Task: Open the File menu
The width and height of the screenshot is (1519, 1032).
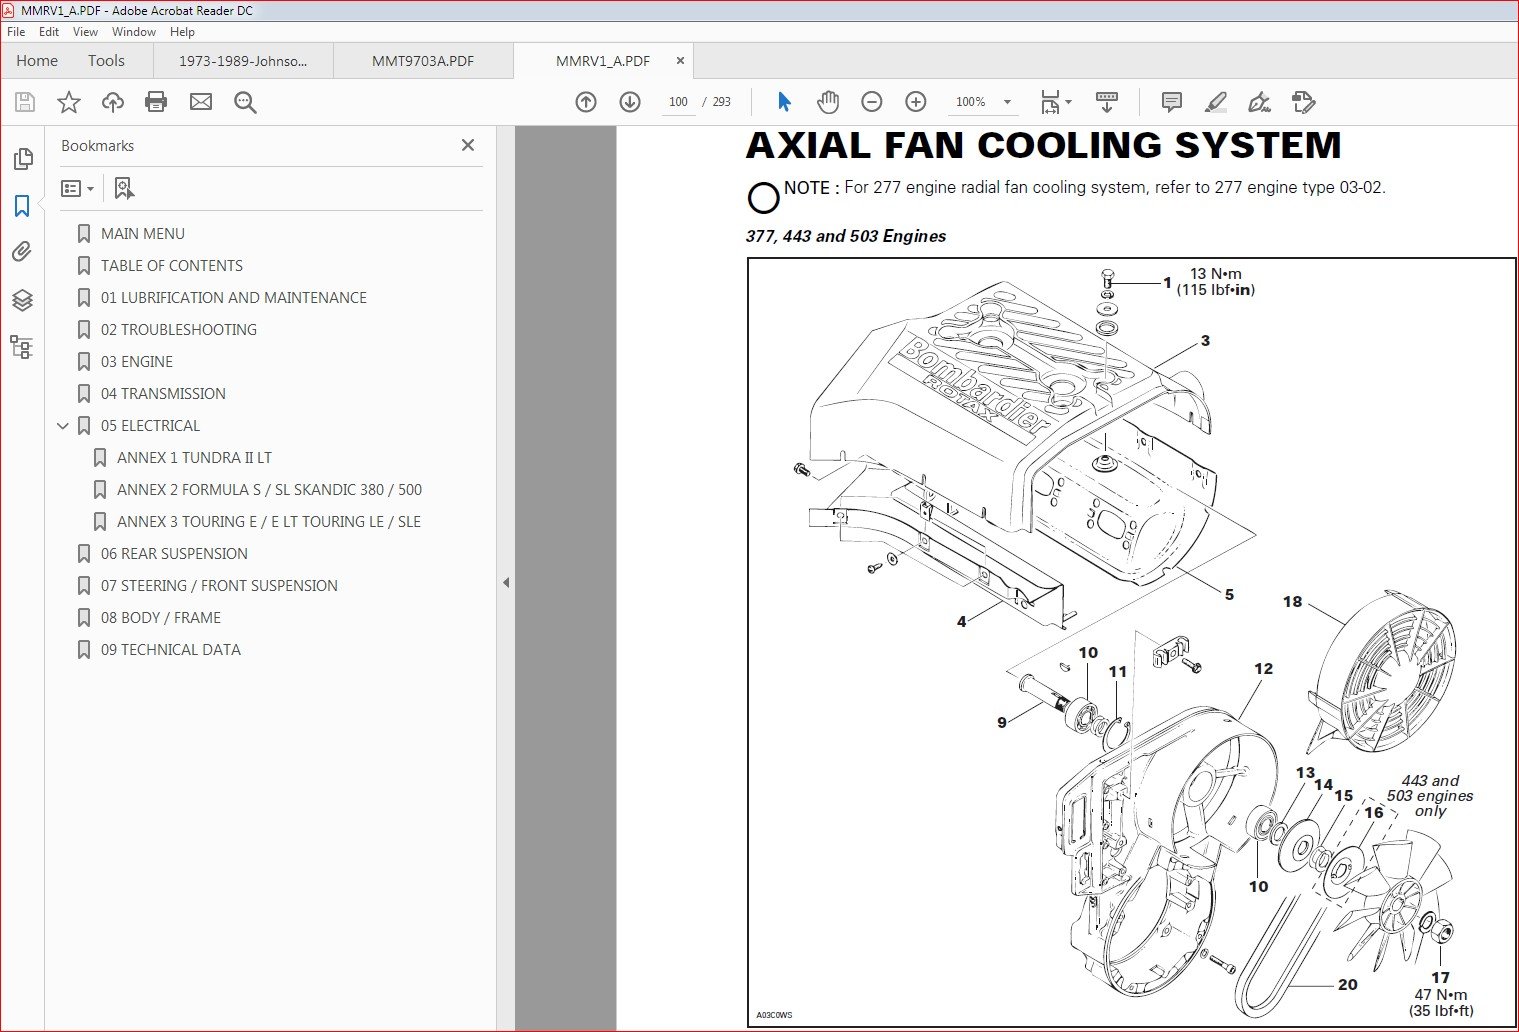Action: pos(16,32)
